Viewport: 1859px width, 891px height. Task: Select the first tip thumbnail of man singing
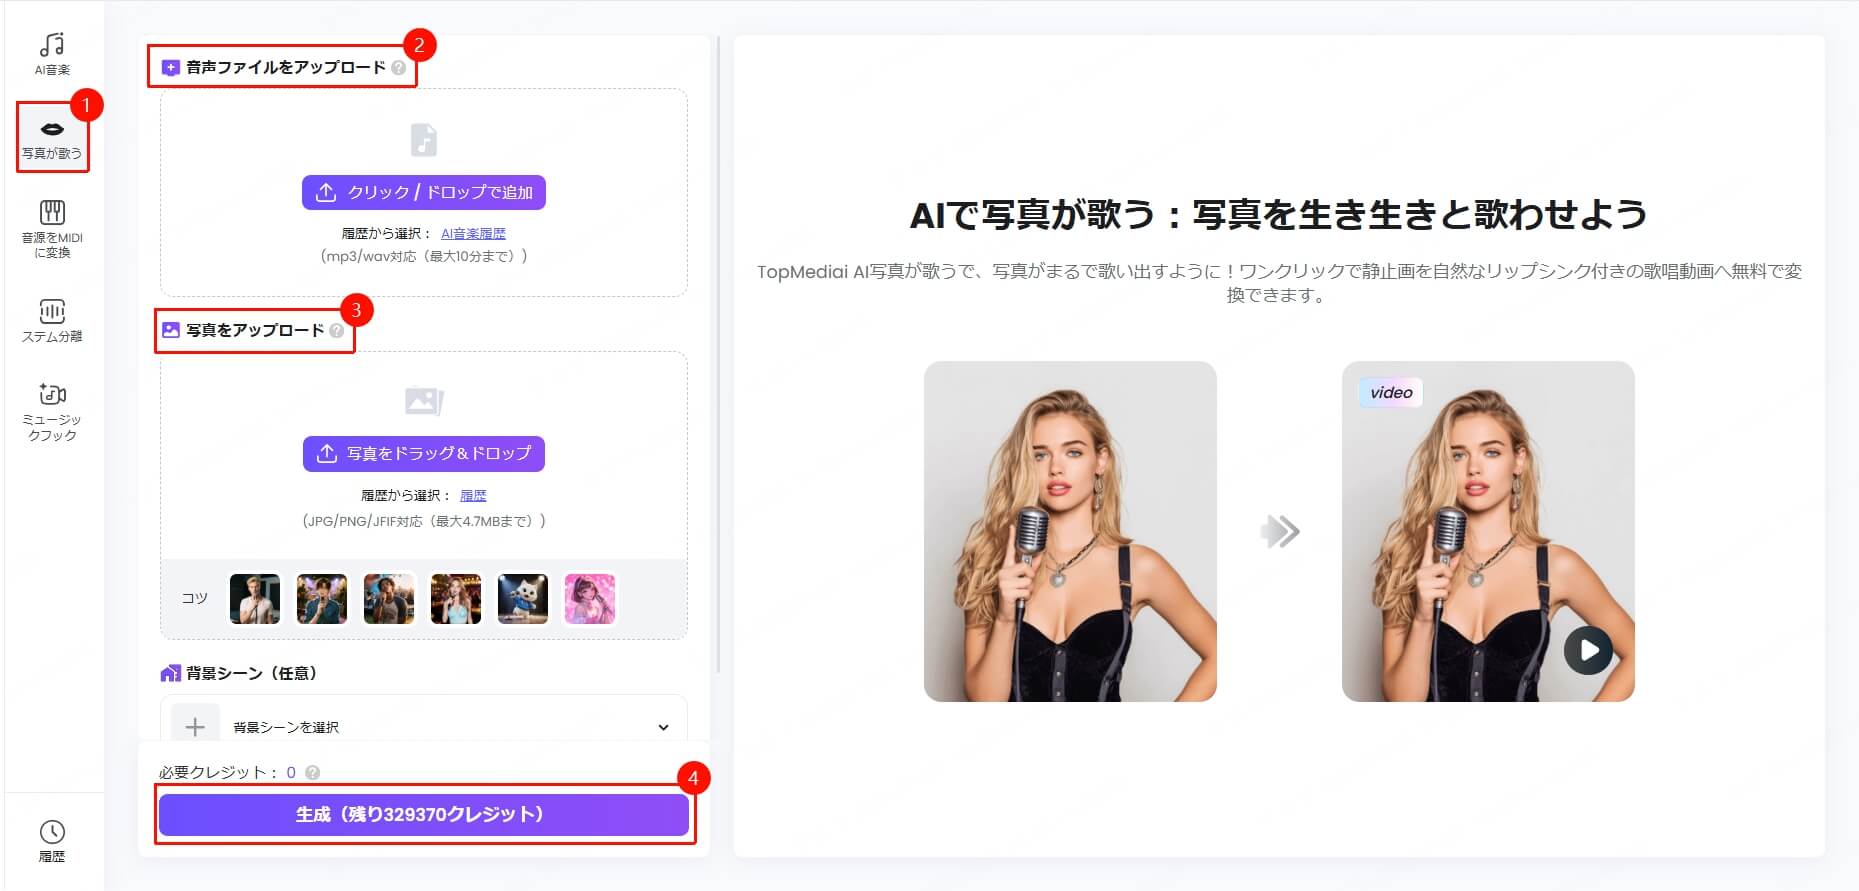tap(255, 599)
